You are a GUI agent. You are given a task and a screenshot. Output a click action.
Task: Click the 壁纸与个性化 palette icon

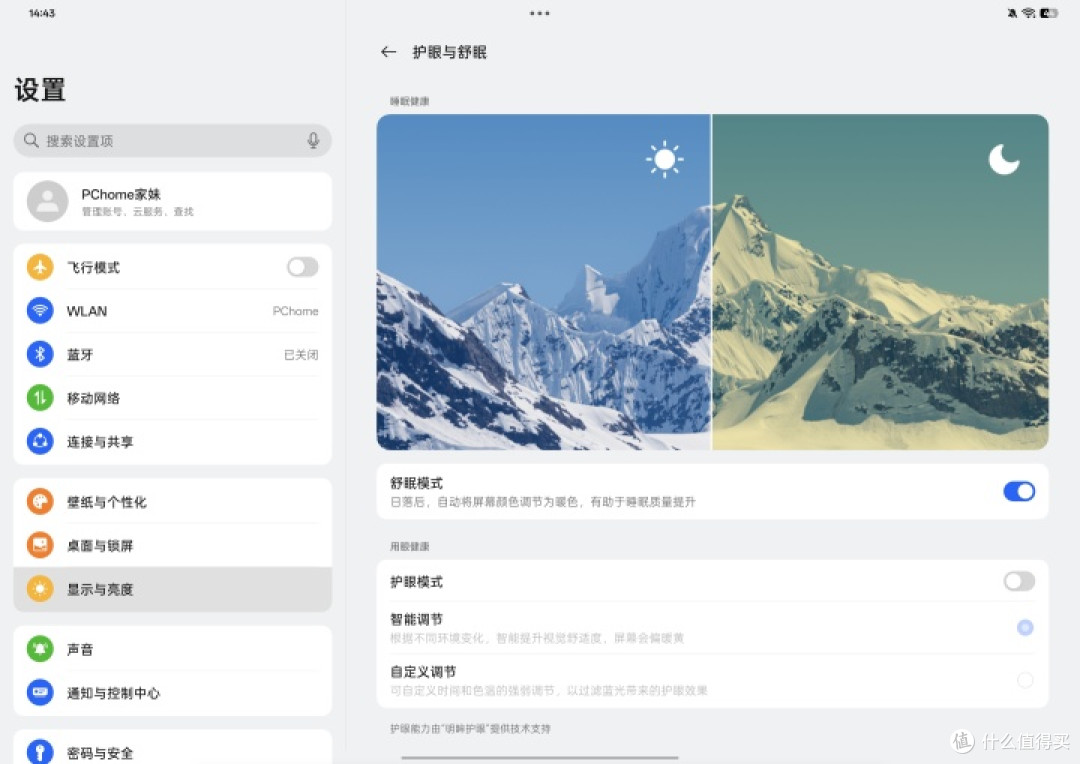(40, 502)
